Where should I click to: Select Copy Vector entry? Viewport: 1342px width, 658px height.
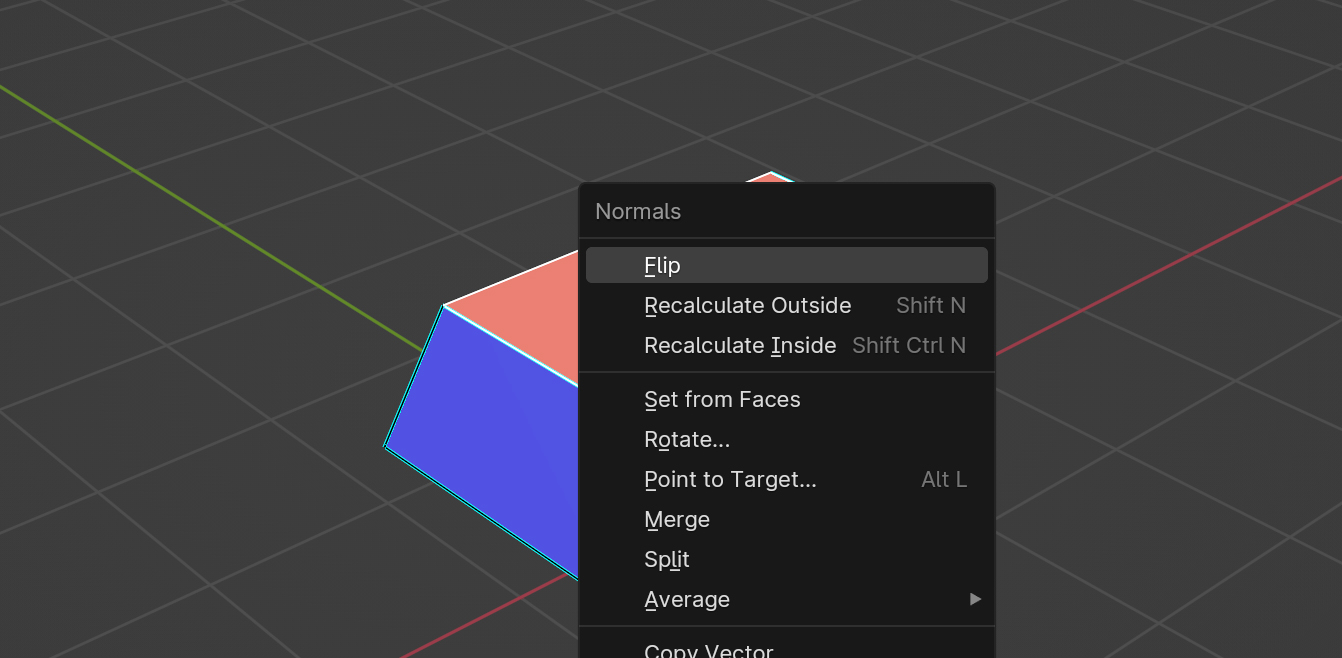(x=786, y=648)
